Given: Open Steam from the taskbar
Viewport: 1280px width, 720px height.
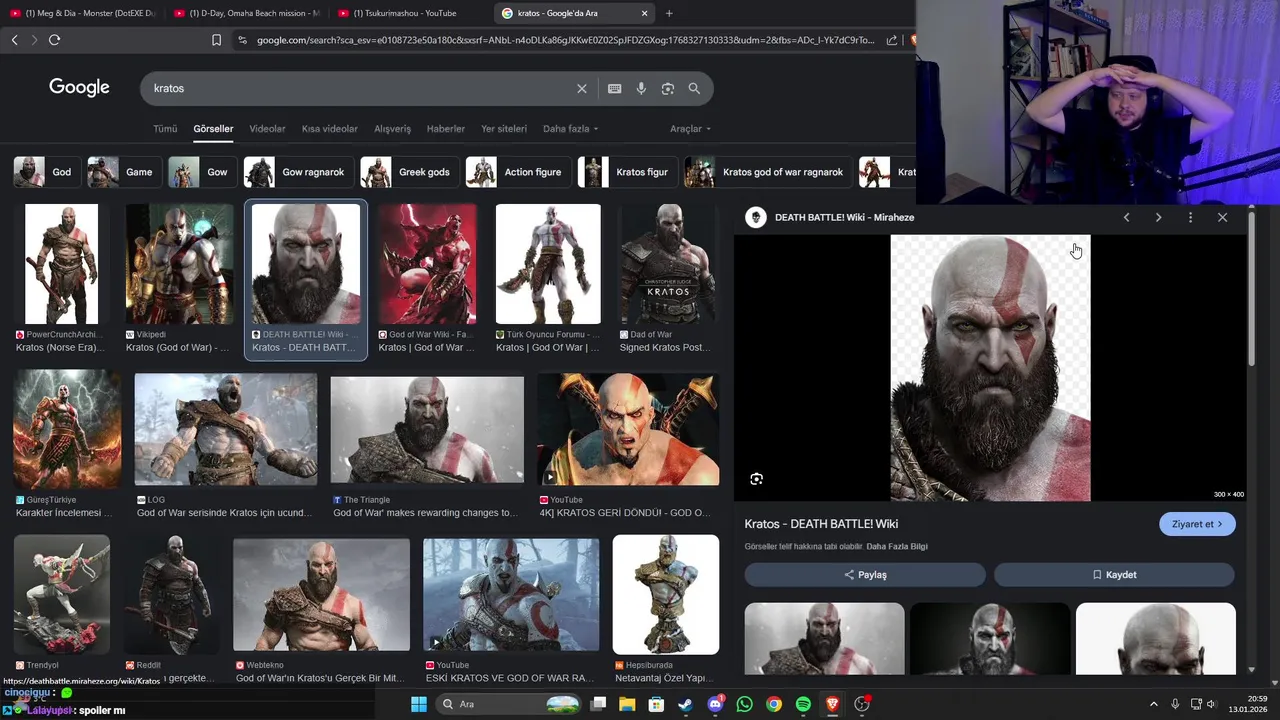Looking at the screenshot, I should 685,704.
